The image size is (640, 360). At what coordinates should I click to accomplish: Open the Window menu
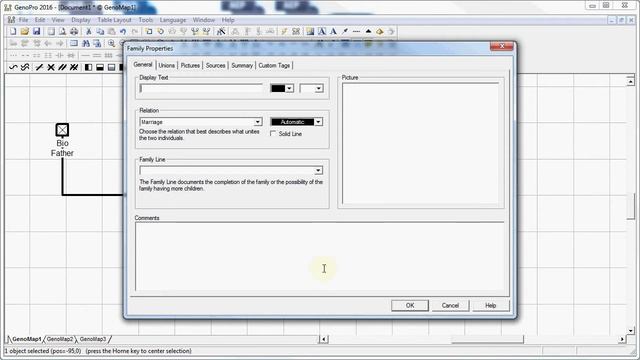tap(204, 20)
